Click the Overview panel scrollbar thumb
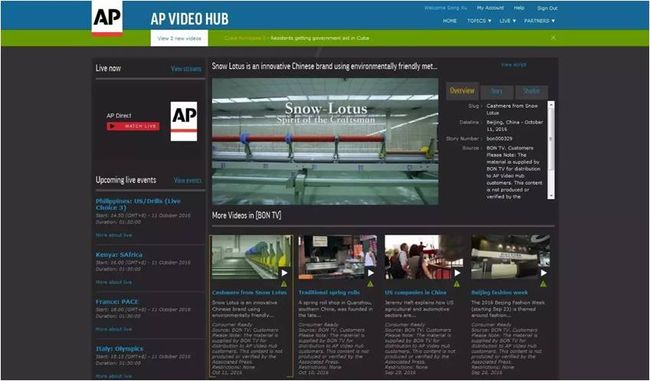The height and width of the screenshot is (381, 650). (551, 139)
